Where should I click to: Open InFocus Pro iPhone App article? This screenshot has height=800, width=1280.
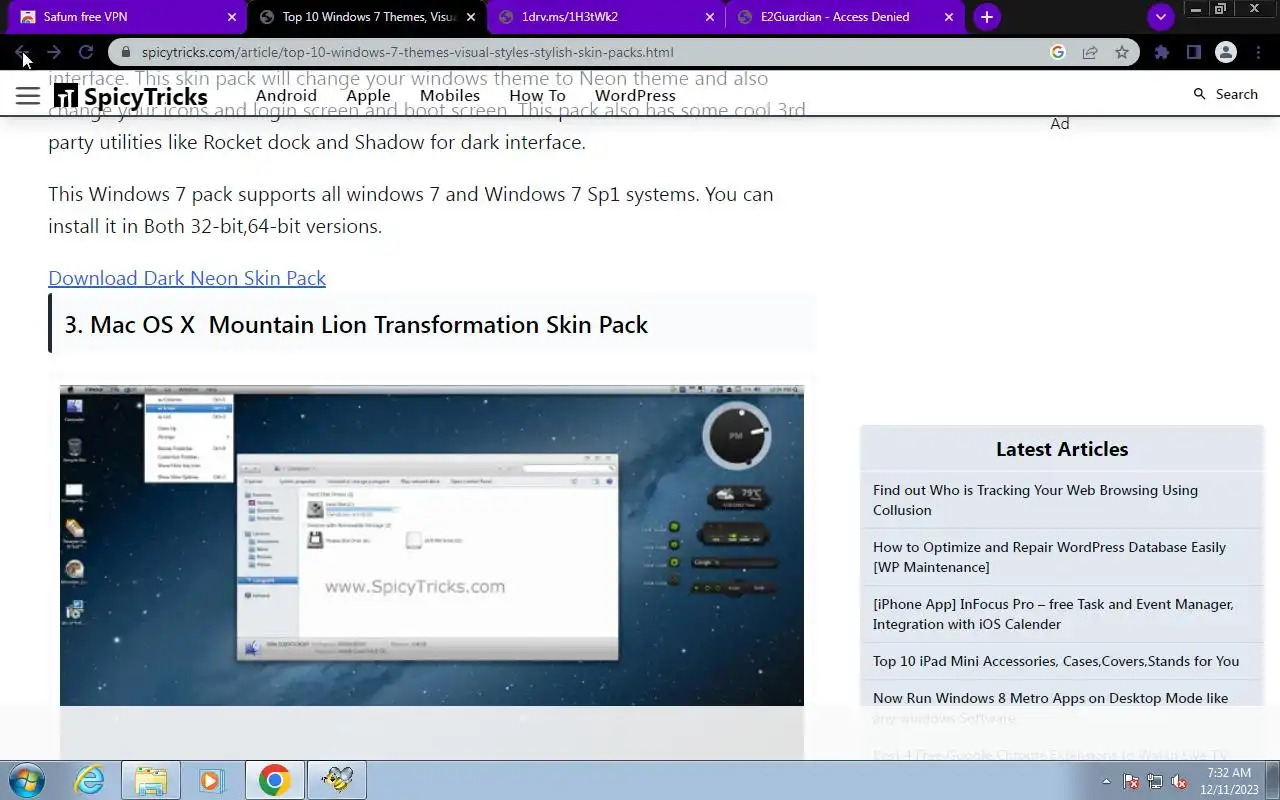[x=1053, y=614]
